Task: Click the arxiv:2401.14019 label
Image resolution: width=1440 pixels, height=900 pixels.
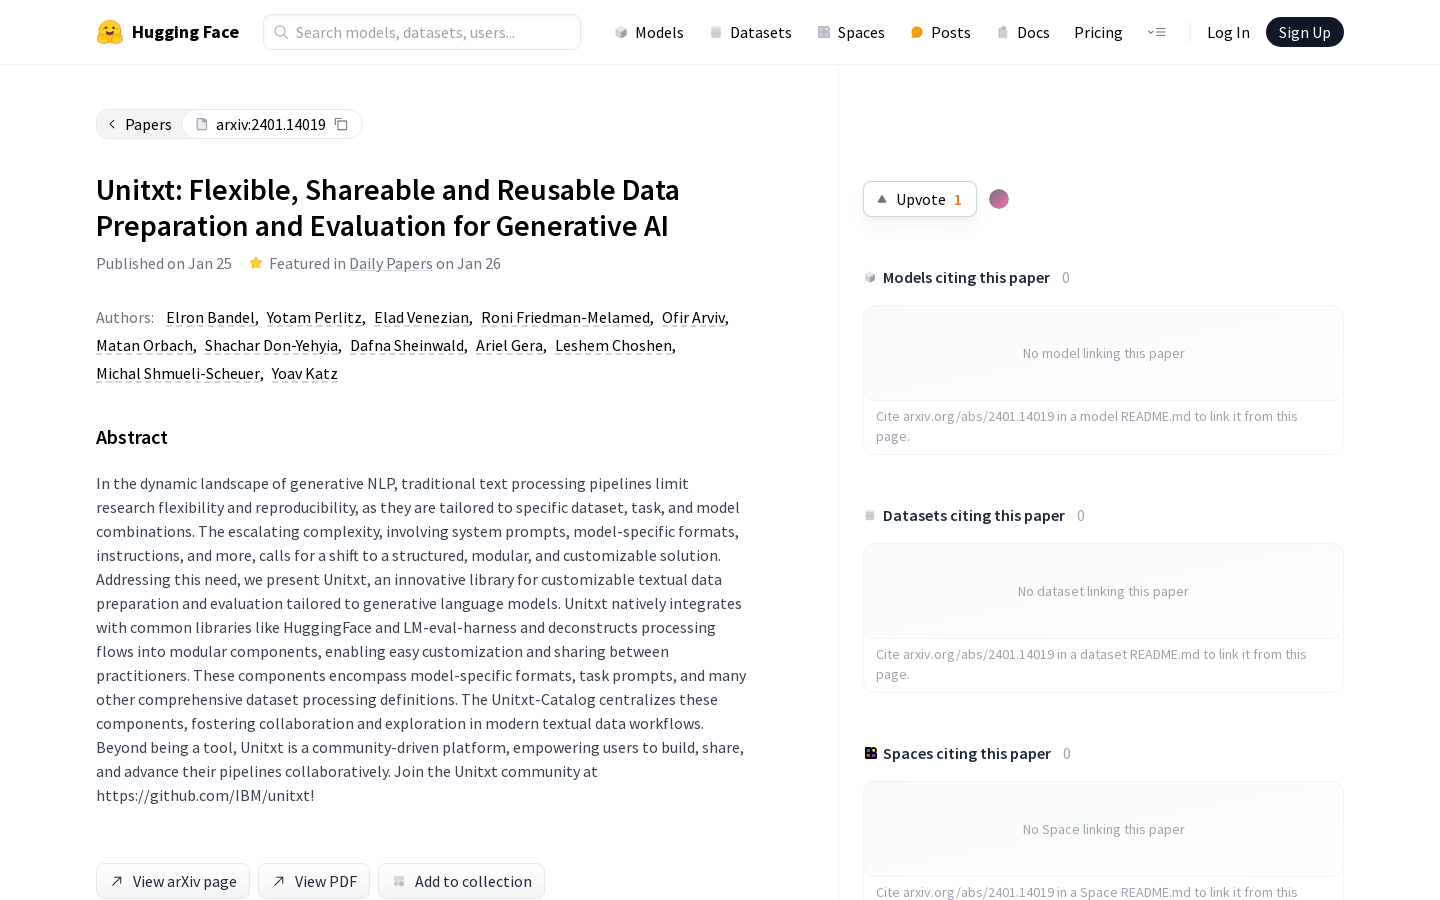Action: tap(270, 124)
